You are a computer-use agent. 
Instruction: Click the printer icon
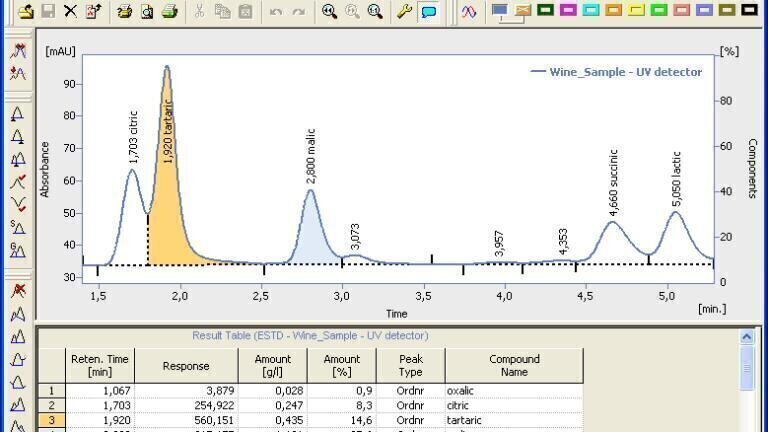coord(170,11)
